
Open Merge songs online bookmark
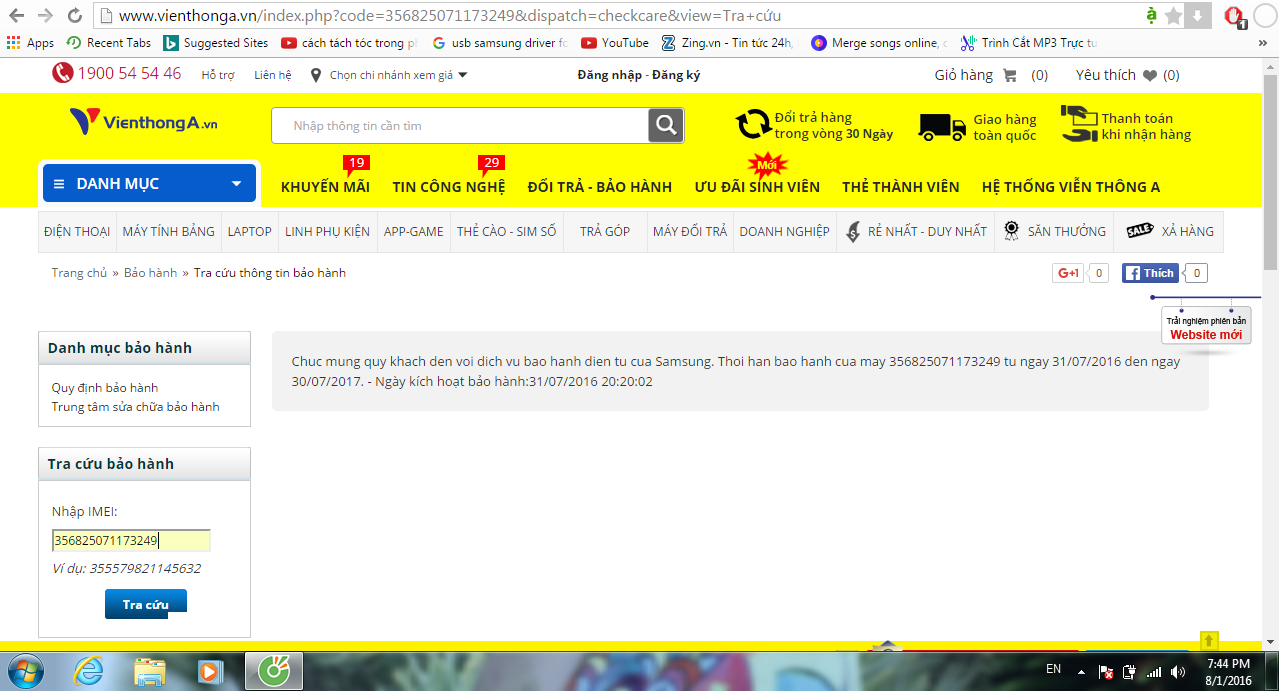(879, 43)
